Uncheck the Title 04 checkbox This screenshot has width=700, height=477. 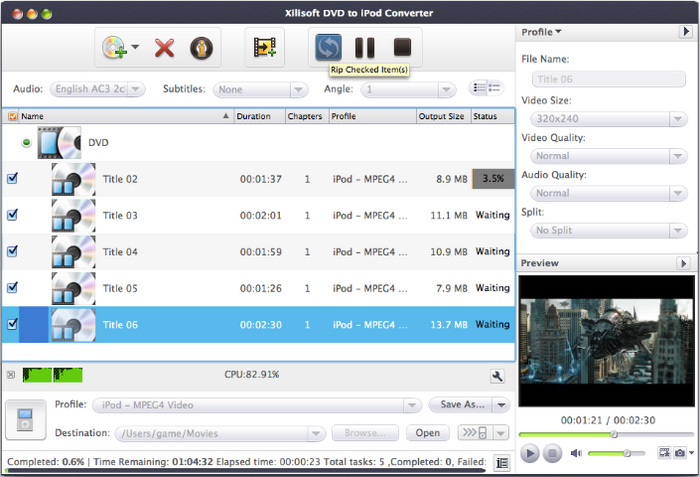click(x=12, y=251)
